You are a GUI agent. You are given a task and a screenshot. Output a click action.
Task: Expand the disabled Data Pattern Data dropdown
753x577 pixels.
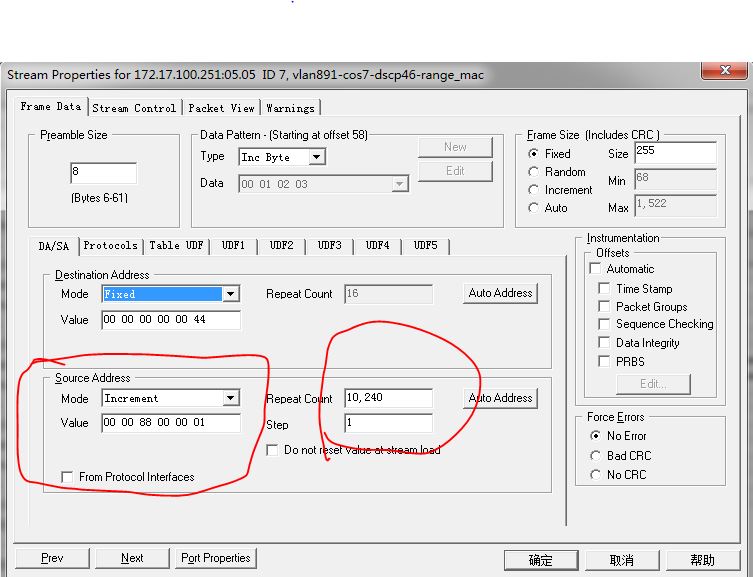pos(399,184)
